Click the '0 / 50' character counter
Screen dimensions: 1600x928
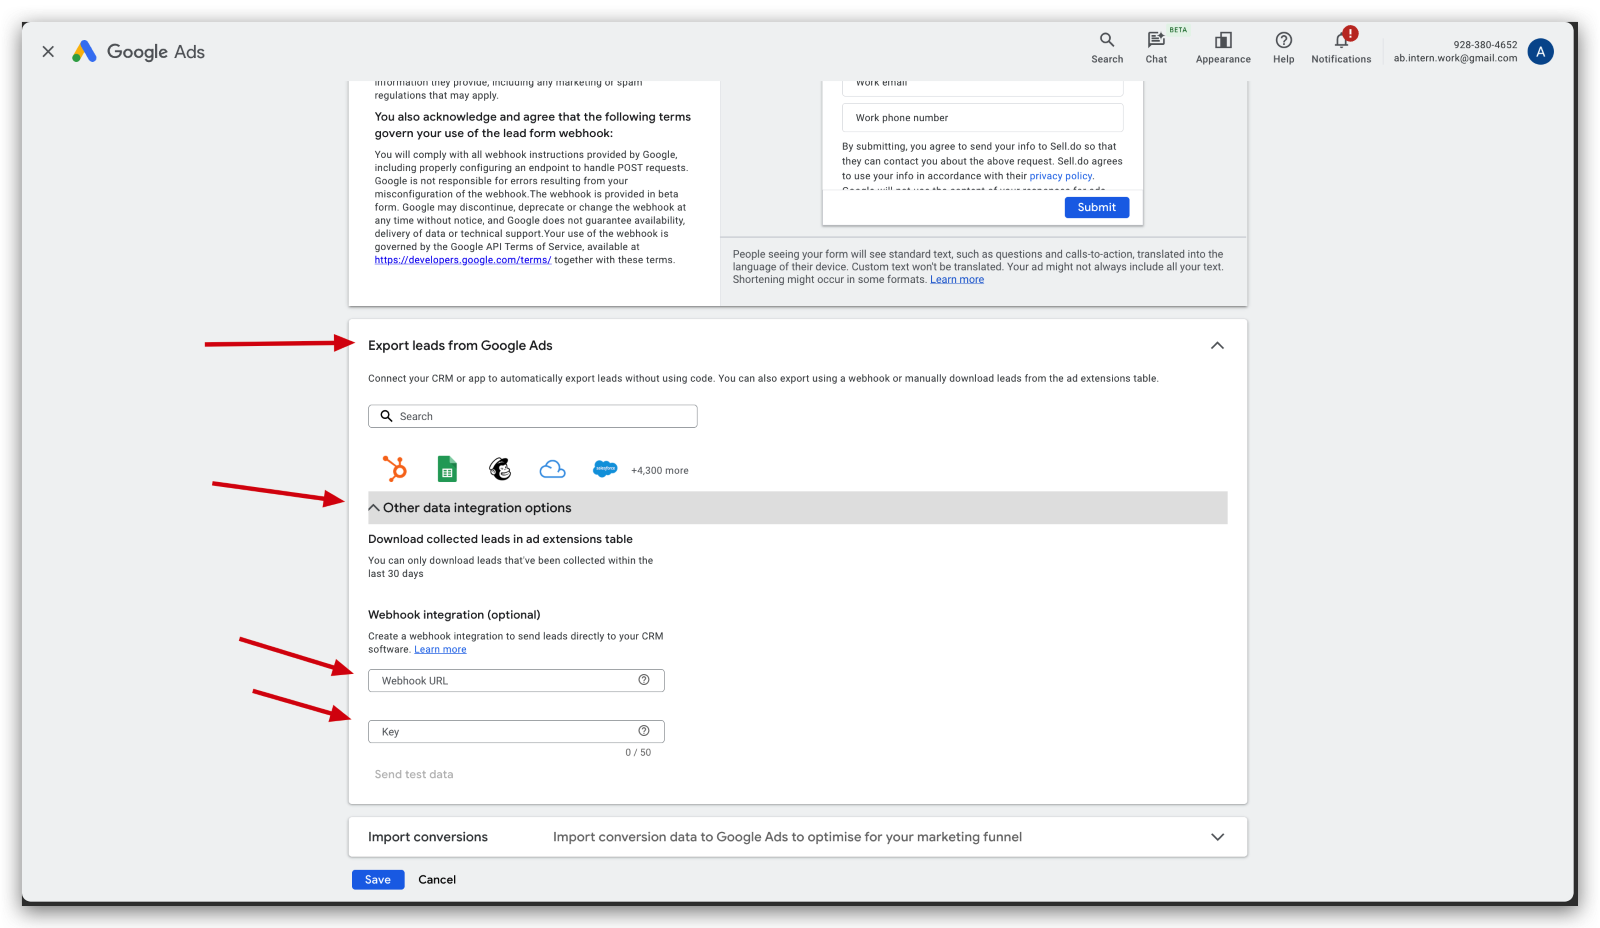(x=638, y=753)
